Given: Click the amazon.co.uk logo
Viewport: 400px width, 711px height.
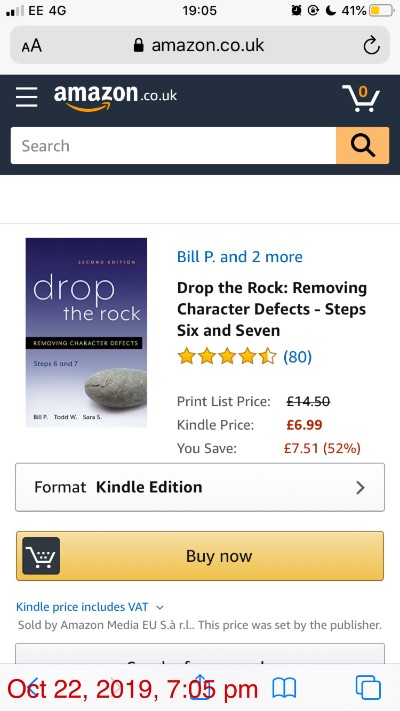Looking at the screenshot, I should [115, 97].
